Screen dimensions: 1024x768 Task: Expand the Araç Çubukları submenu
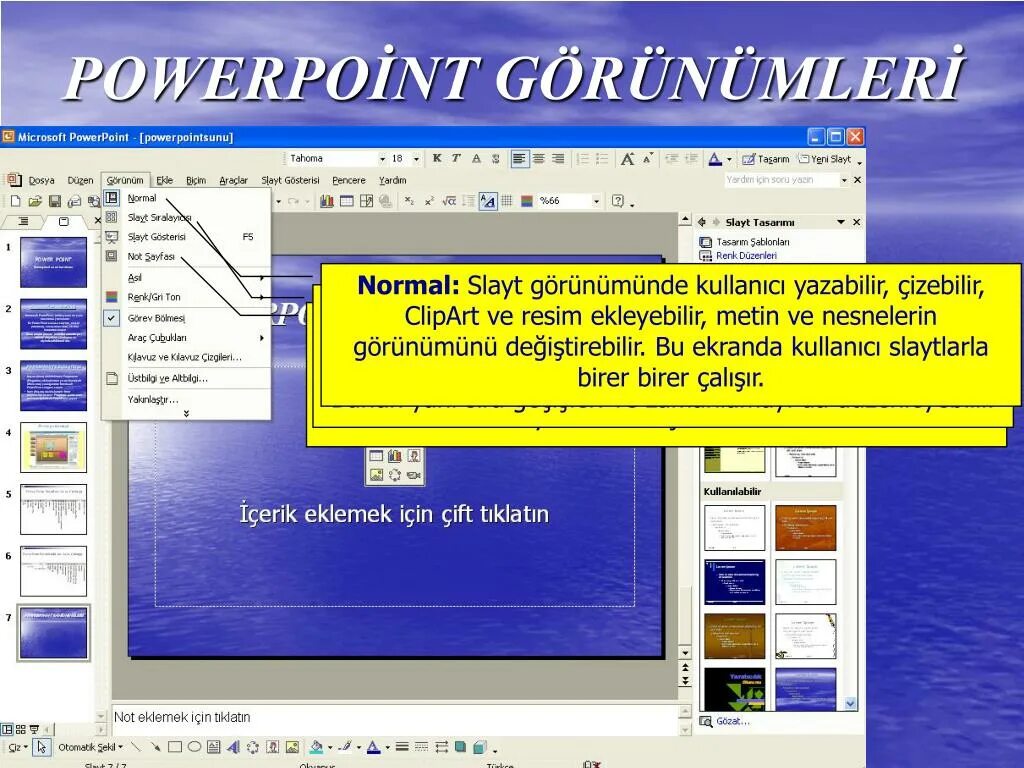pyautogui.click(x=186, y=338)
